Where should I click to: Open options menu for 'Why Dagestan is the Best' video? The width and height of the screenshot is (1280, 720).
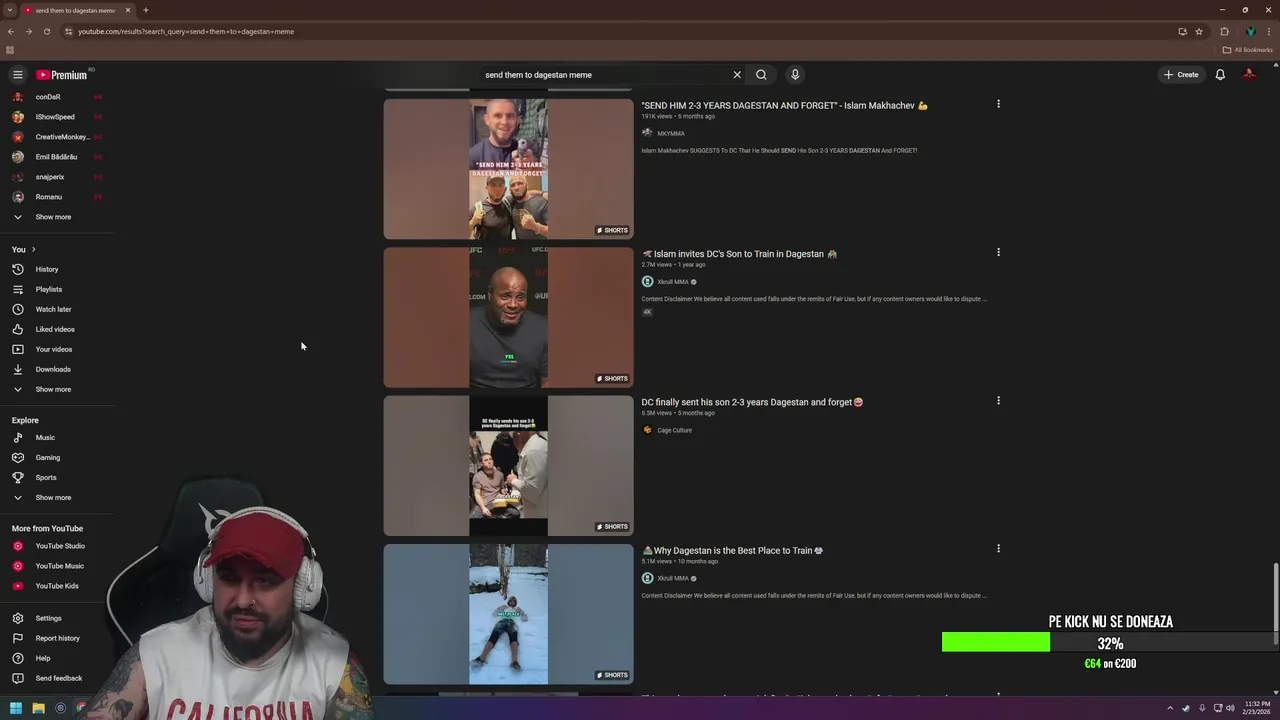pos(998,548)
